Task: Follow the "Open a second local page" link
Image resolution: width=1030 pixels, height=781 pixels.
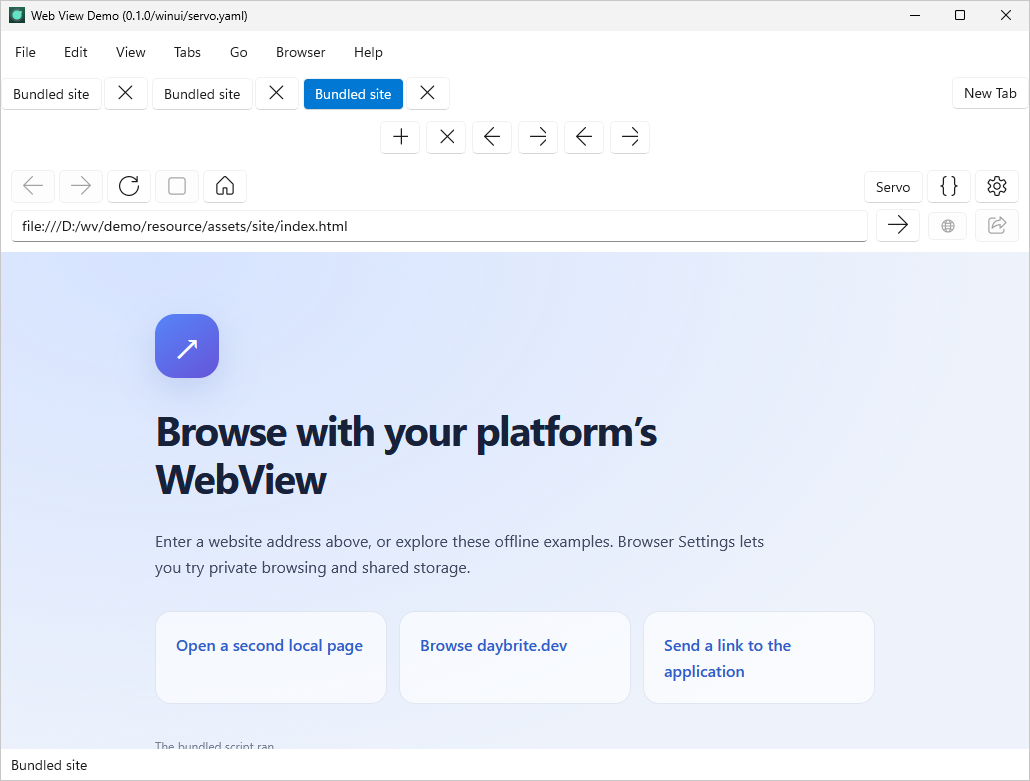Action: point(269,646)
